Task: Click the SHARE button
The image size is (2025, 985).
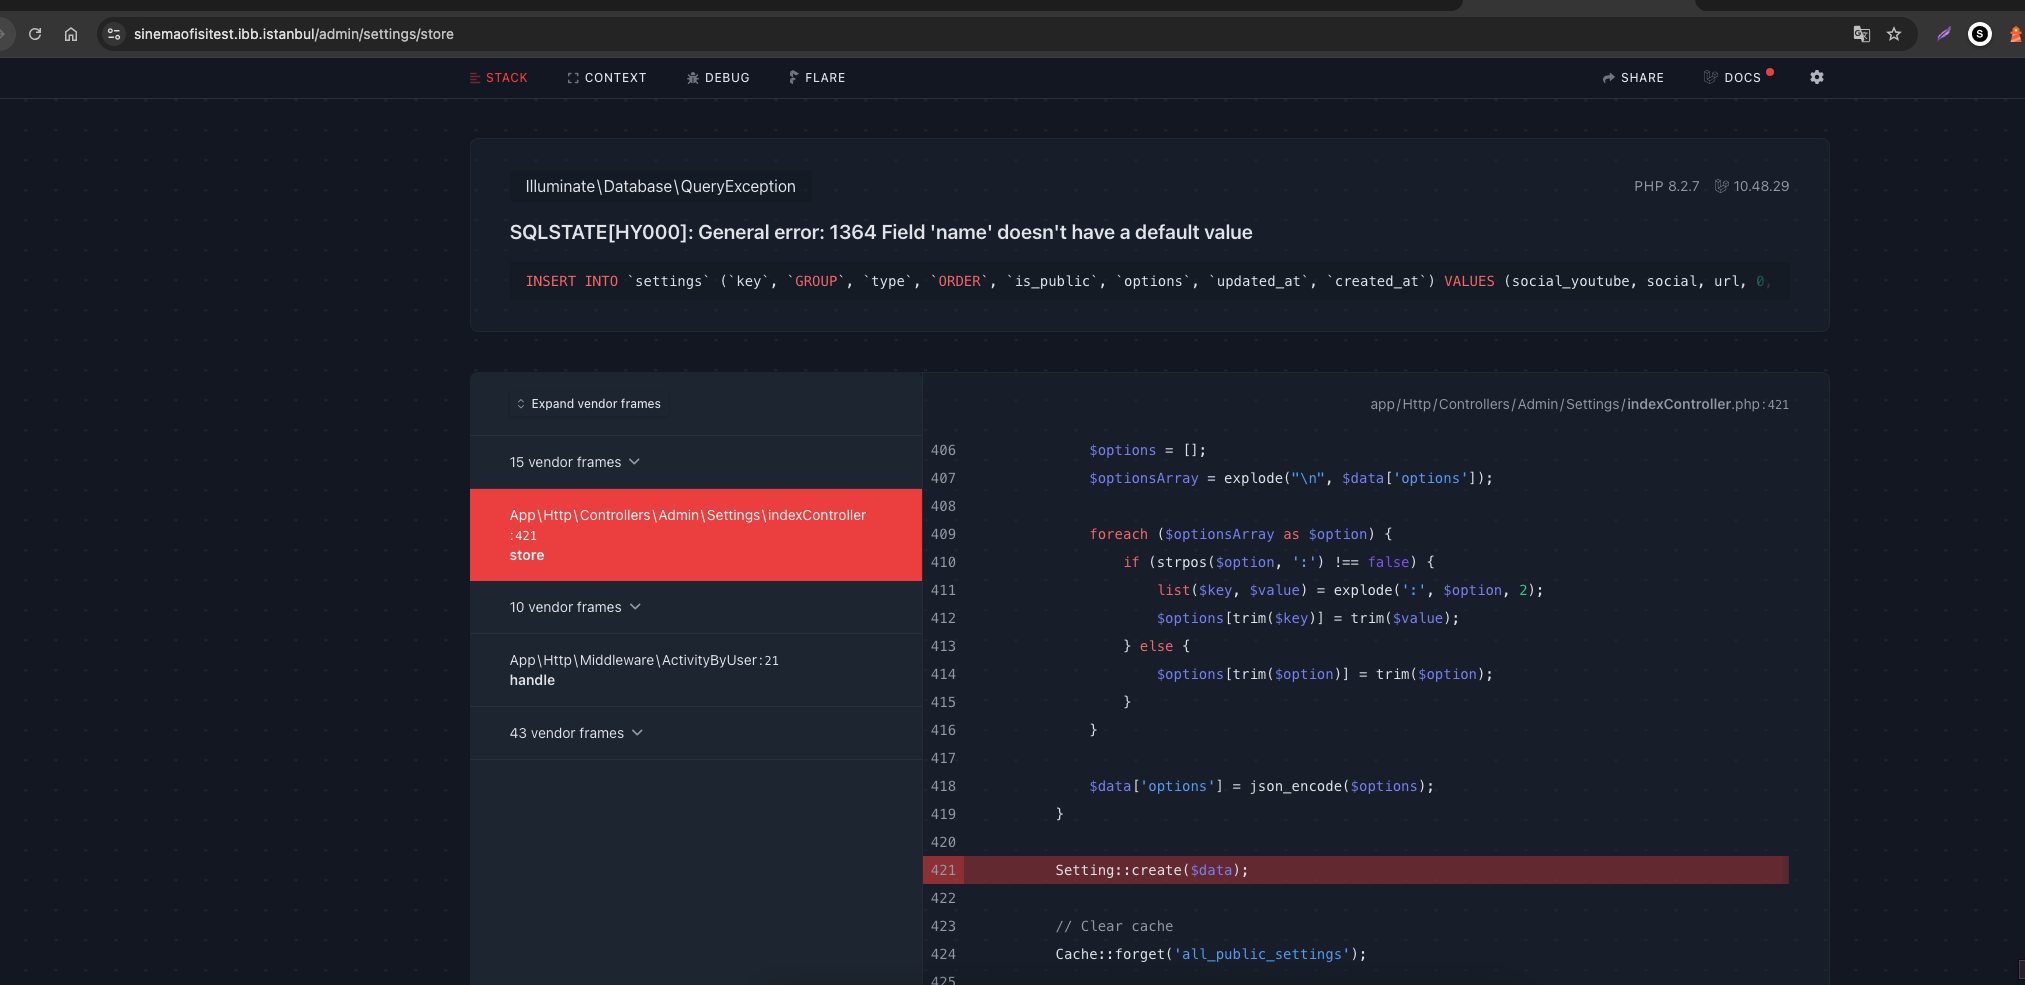Action: [1633, 78]
